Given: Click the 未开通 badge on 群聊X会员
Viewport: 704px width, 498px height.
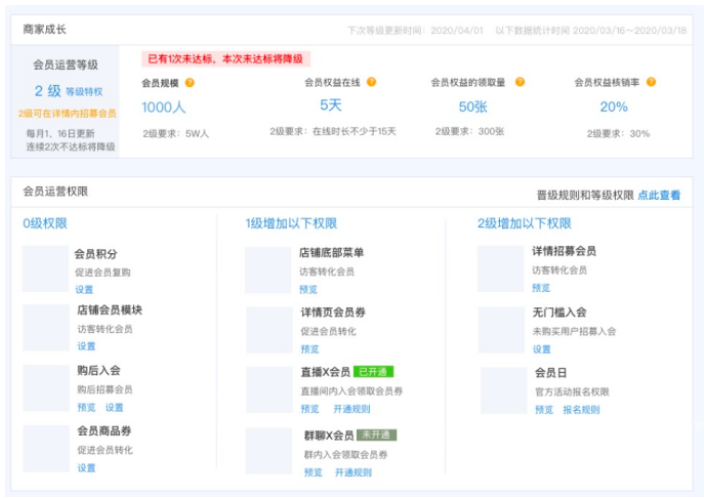Looking at the screenshot, I should pyautogui.click(x=377, y=436).
